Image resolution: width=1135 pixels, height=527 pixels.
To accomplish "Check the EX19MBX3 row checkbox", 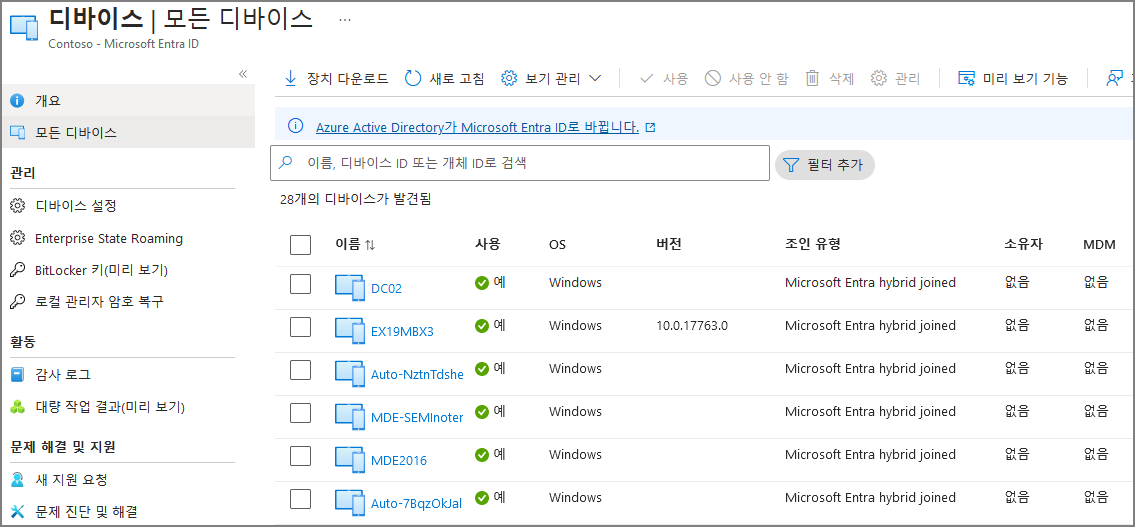I will point(300,327).
